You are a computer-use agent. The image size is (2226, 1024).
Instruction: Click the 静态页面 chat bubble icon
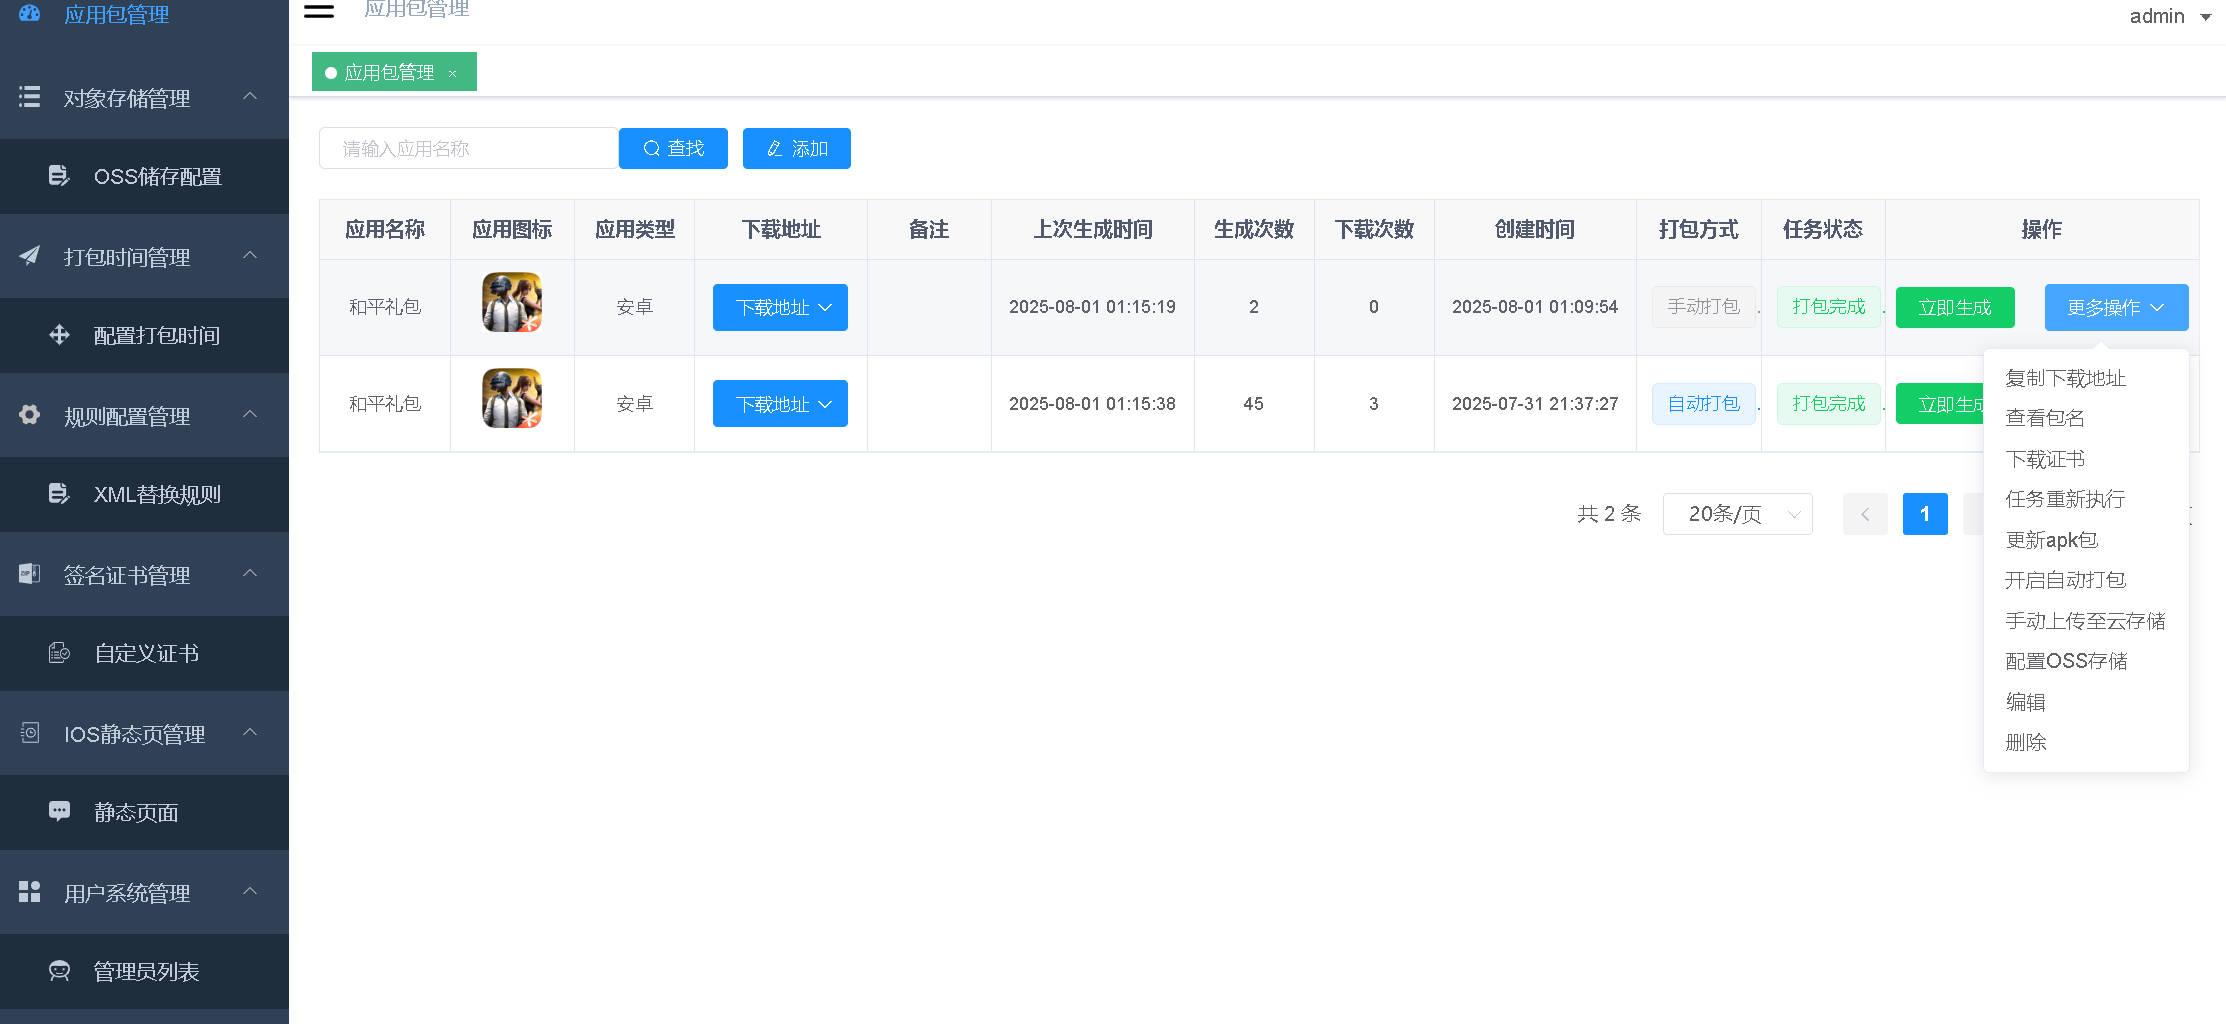point(59,811)
